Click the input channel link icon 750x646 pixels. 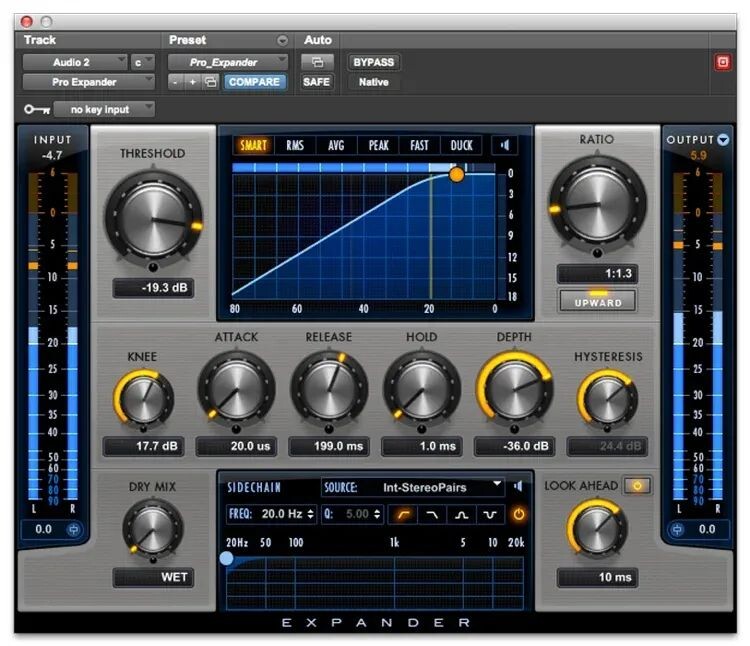coord(73,529)
